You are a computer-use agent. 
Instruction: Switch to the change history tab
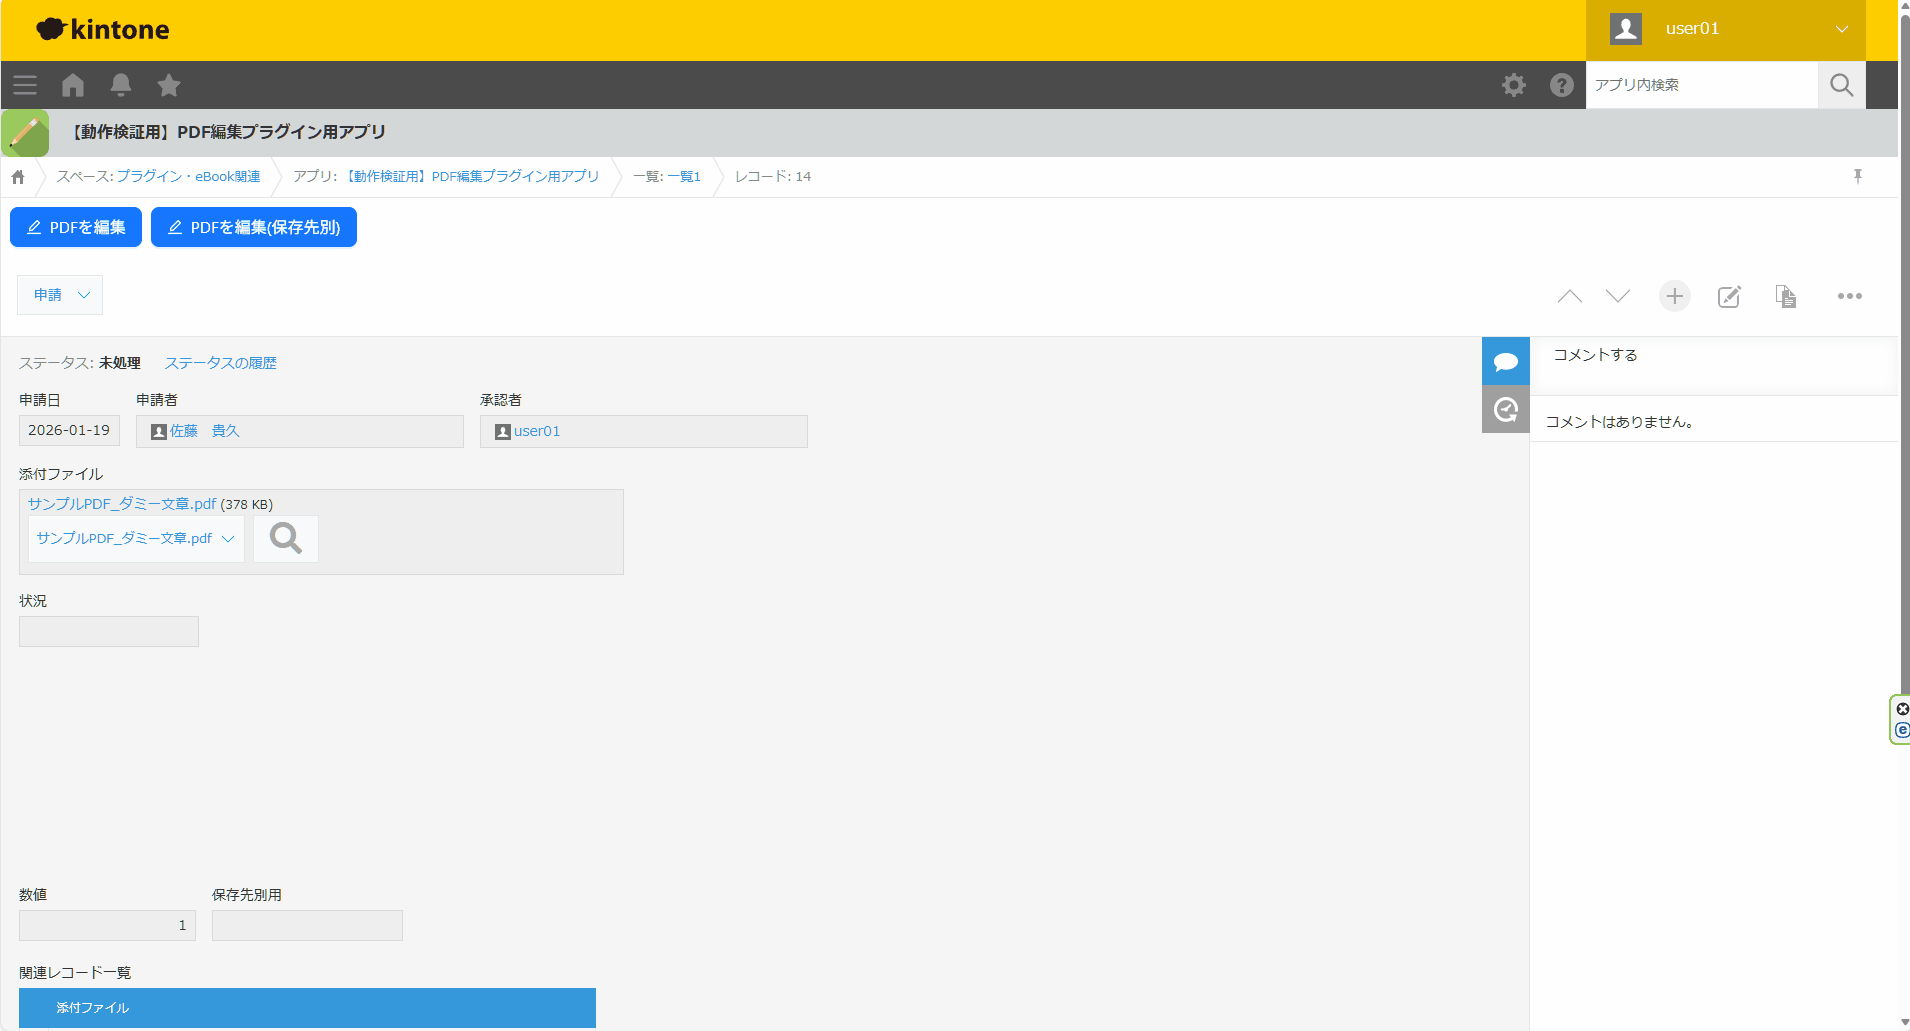pyautogui.click(x=1505, y=409)
